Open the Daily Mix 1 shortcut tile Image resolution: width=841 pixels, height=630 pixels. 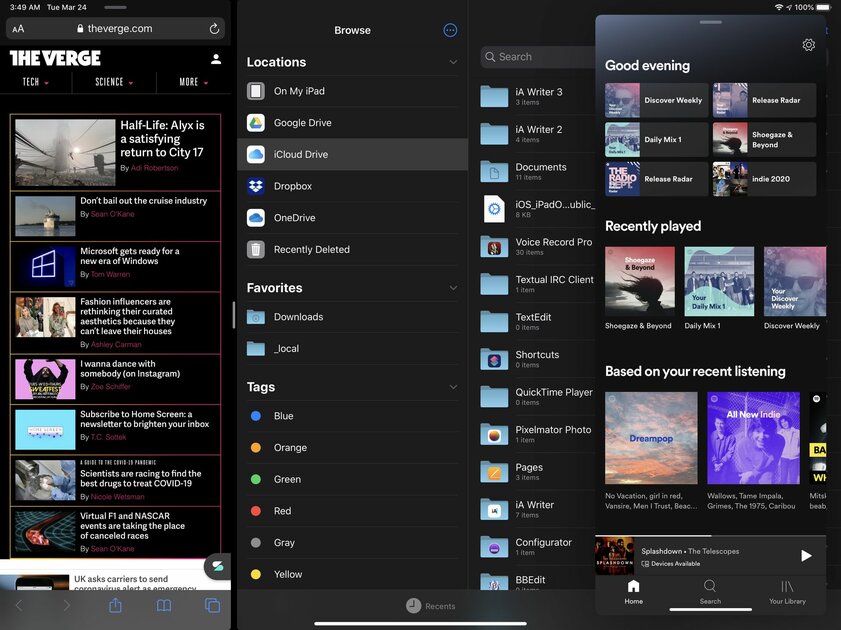coord(656,139)
